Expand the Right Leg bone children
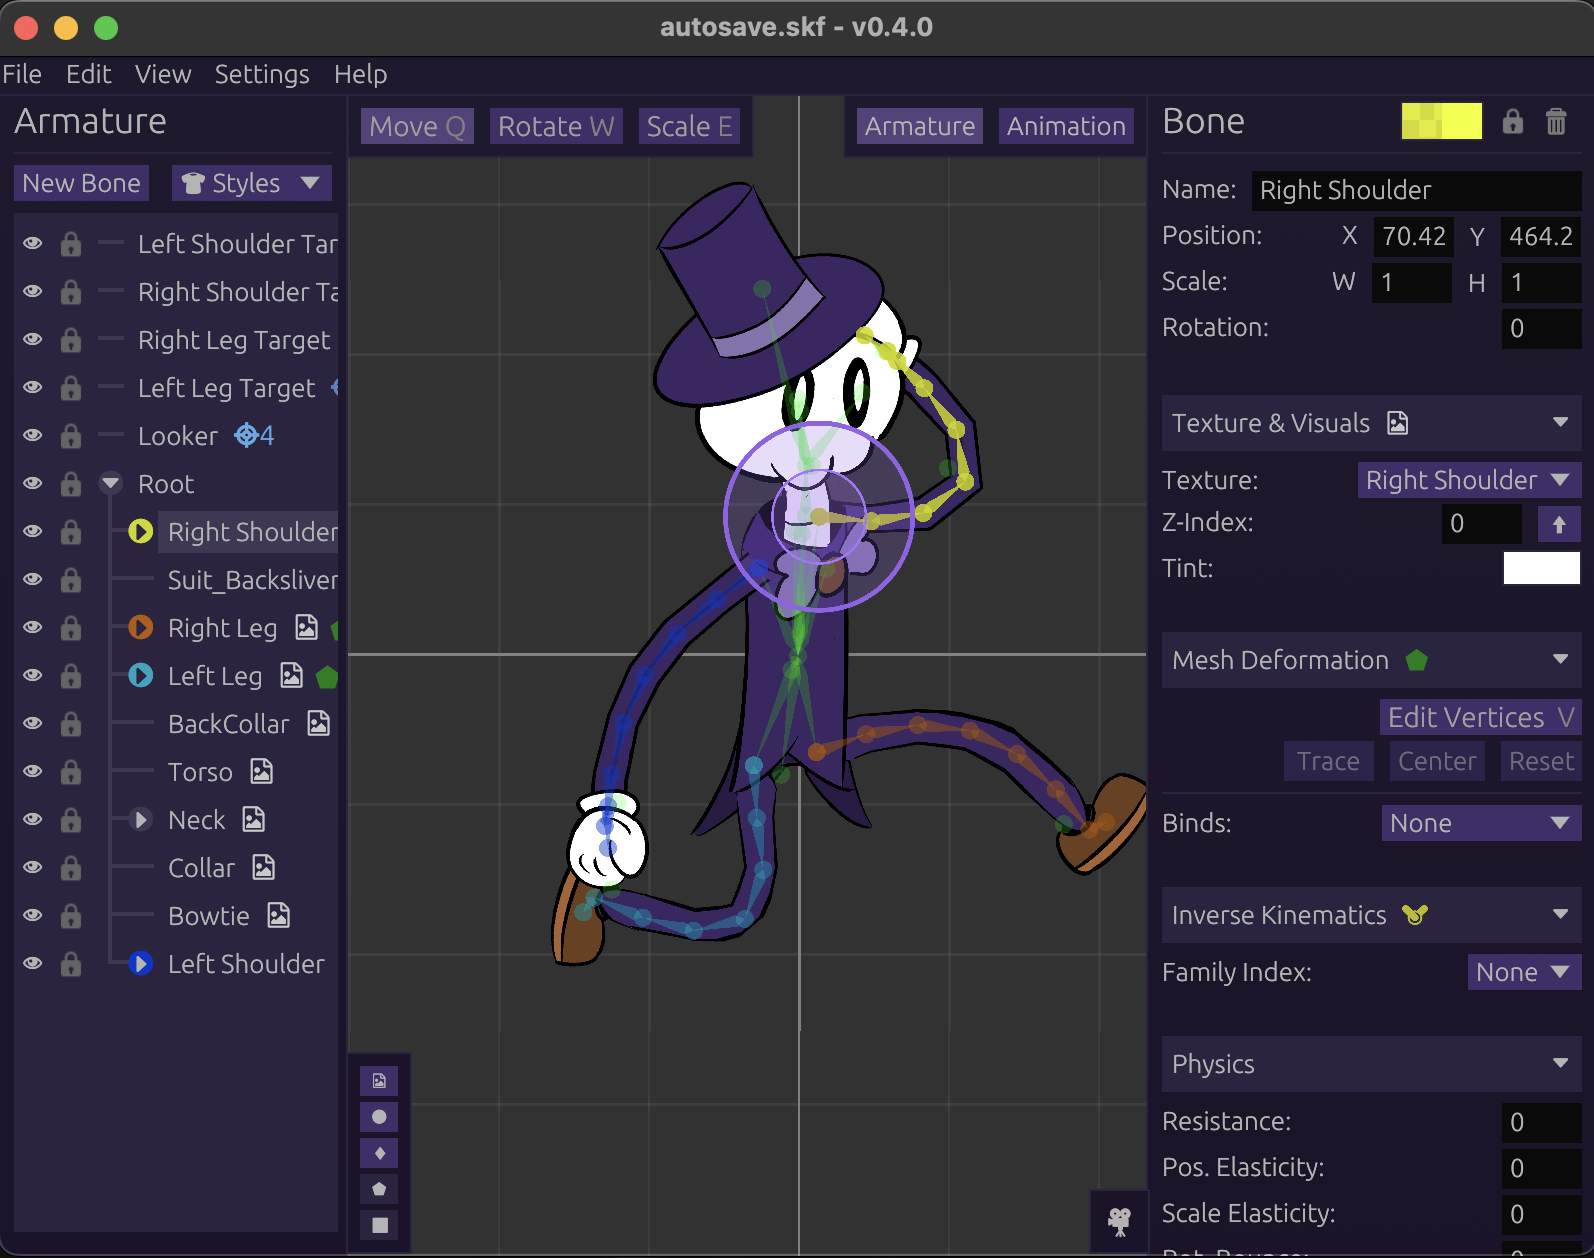The height and width of the screenshot is (1258, 1594). click(x=141, y=628)
